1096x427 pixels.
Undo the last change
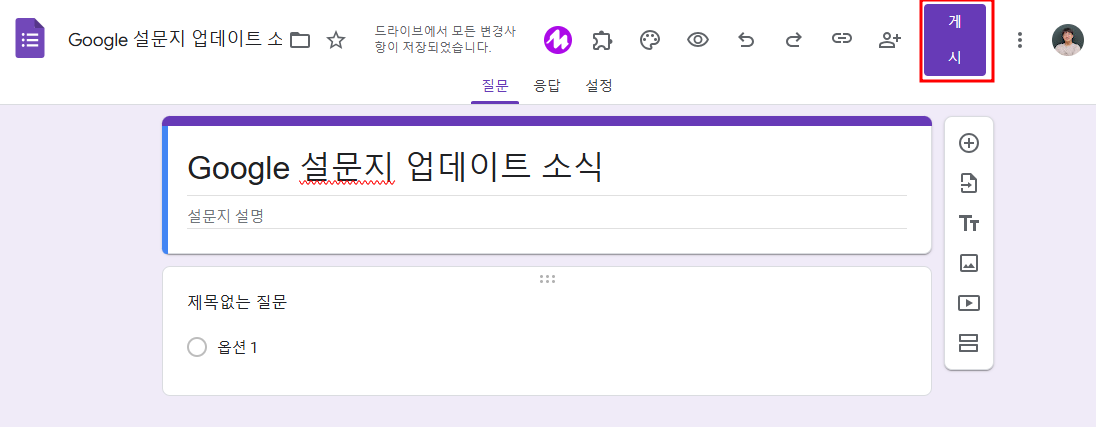tap(746, 40)
